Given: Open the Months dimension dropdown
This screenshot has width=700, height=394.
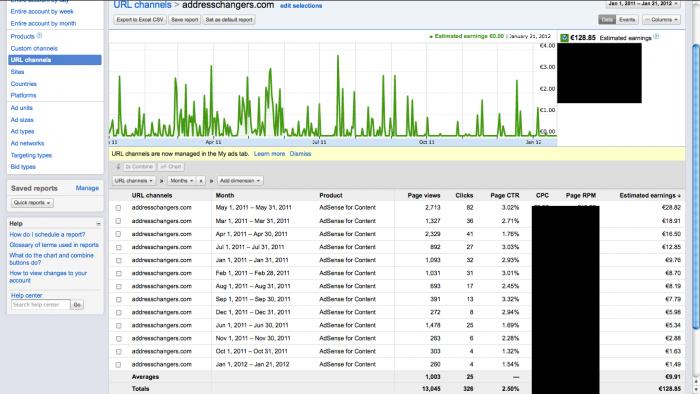Looking at the screenshot, I should point(182,181).
